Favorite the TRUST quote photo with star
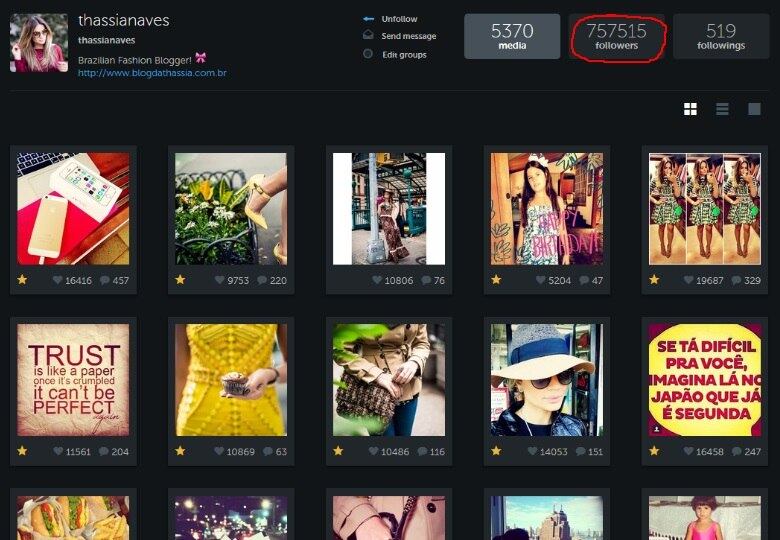780x540 pixels. [x=22, y=451]
